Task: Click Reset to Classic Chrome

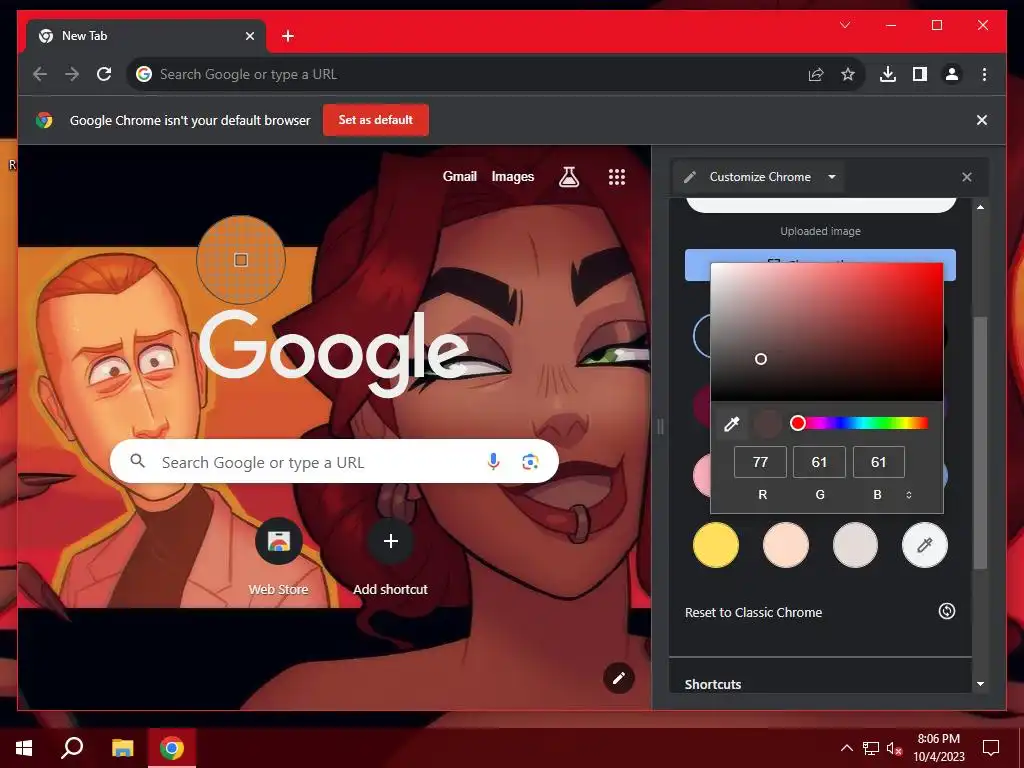Action: (753, 613)
